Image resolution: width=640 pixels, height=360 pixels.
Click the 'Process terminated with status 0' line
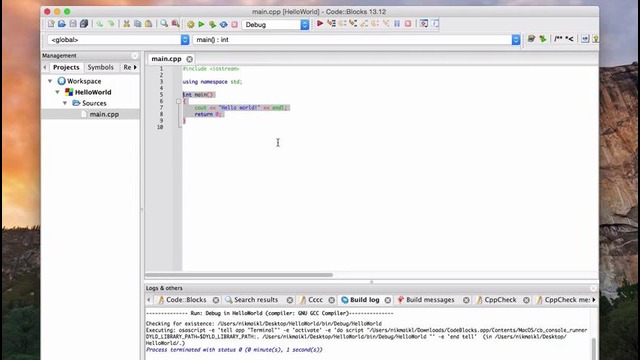click(234, 350)
